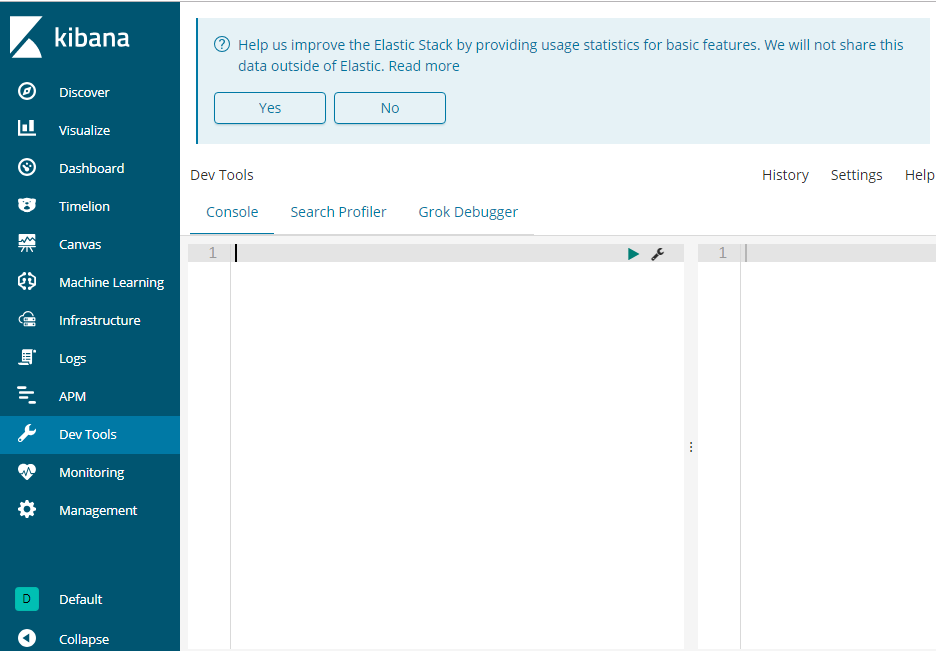
Task: Click the Default space label
Action: [x=81, y=599]
